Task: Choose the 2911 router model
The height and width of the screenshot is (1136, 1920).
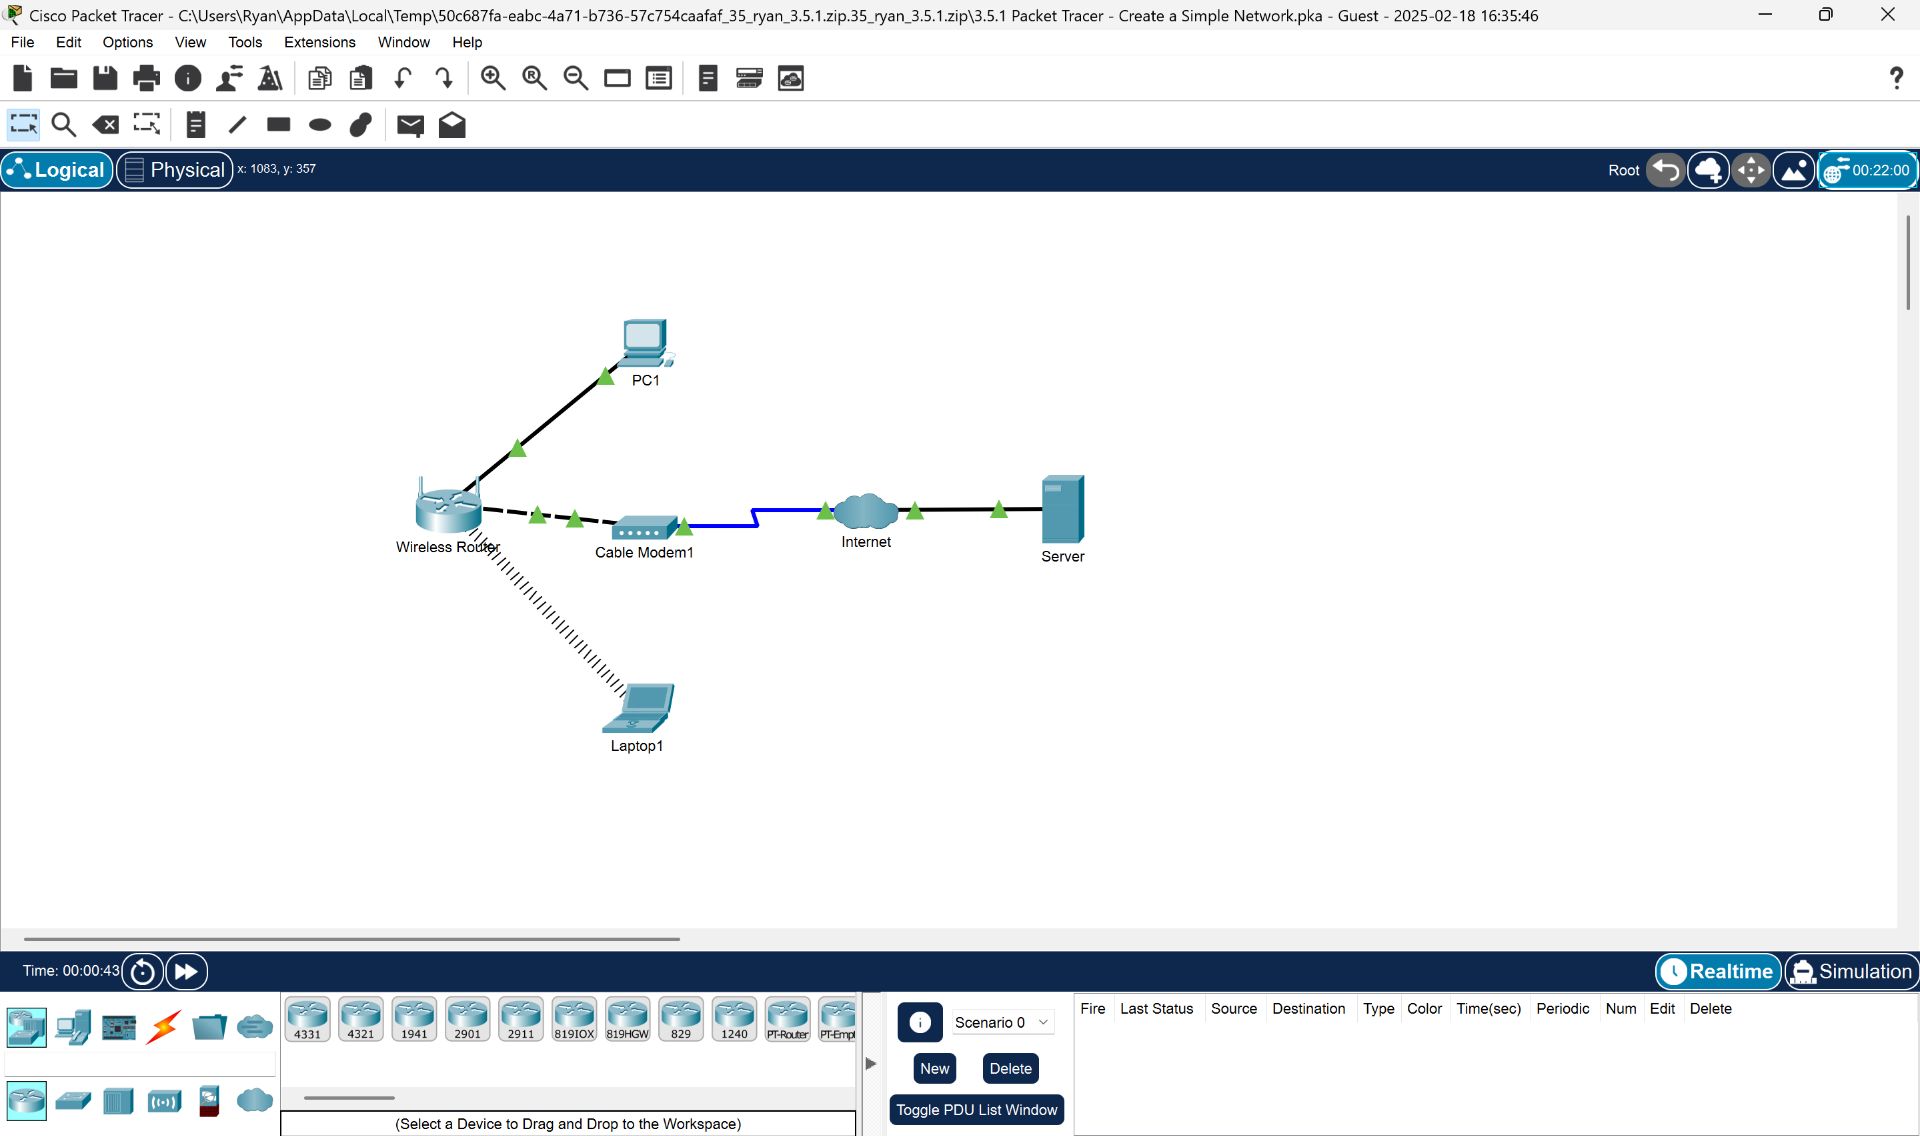Action: point(521,1020)
